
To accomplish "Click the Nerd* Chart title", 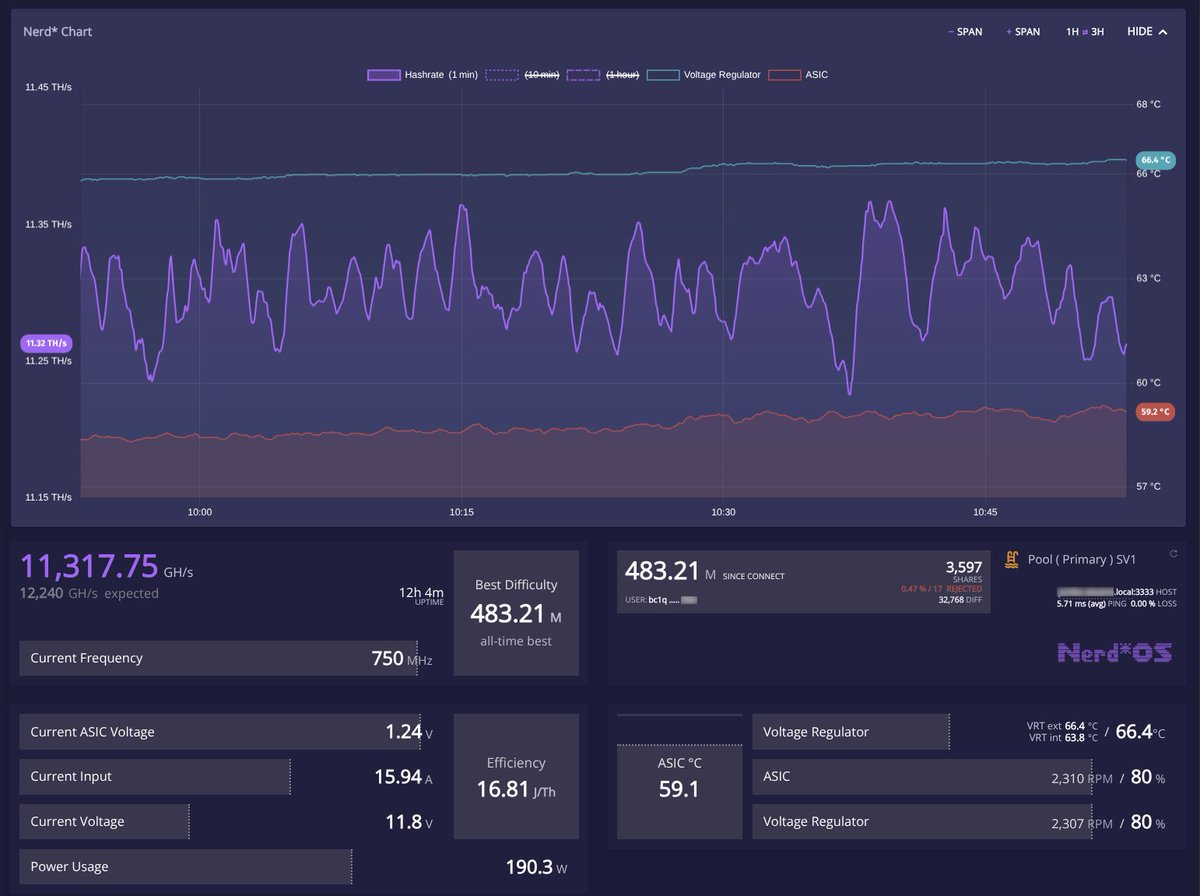I will tap(58, 32).
